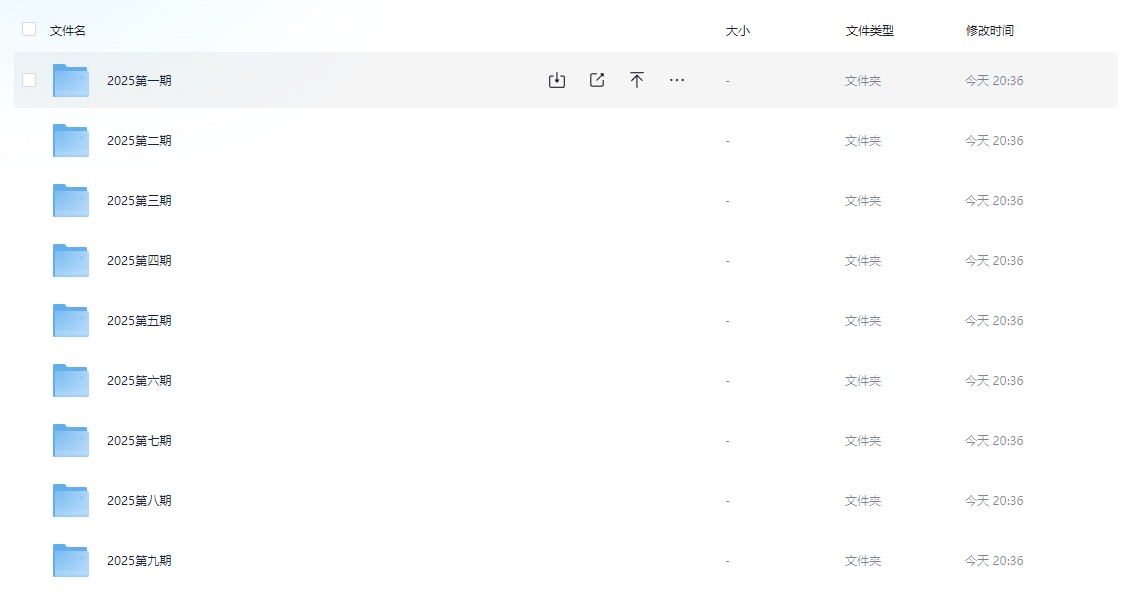Click the 2025第七期 folder name
This screenshot has height=592, width=1128.
coord(140,440)
